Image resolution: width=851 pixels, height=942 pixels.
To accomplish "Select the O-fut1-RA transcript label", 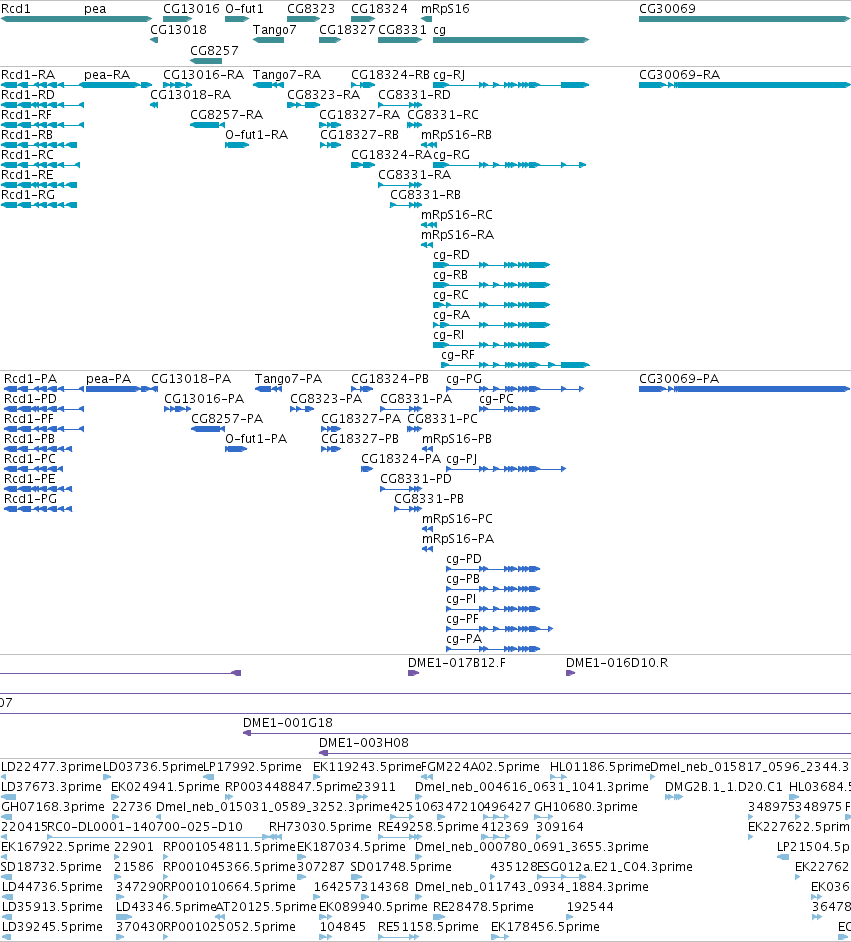I will coord(256,135).
